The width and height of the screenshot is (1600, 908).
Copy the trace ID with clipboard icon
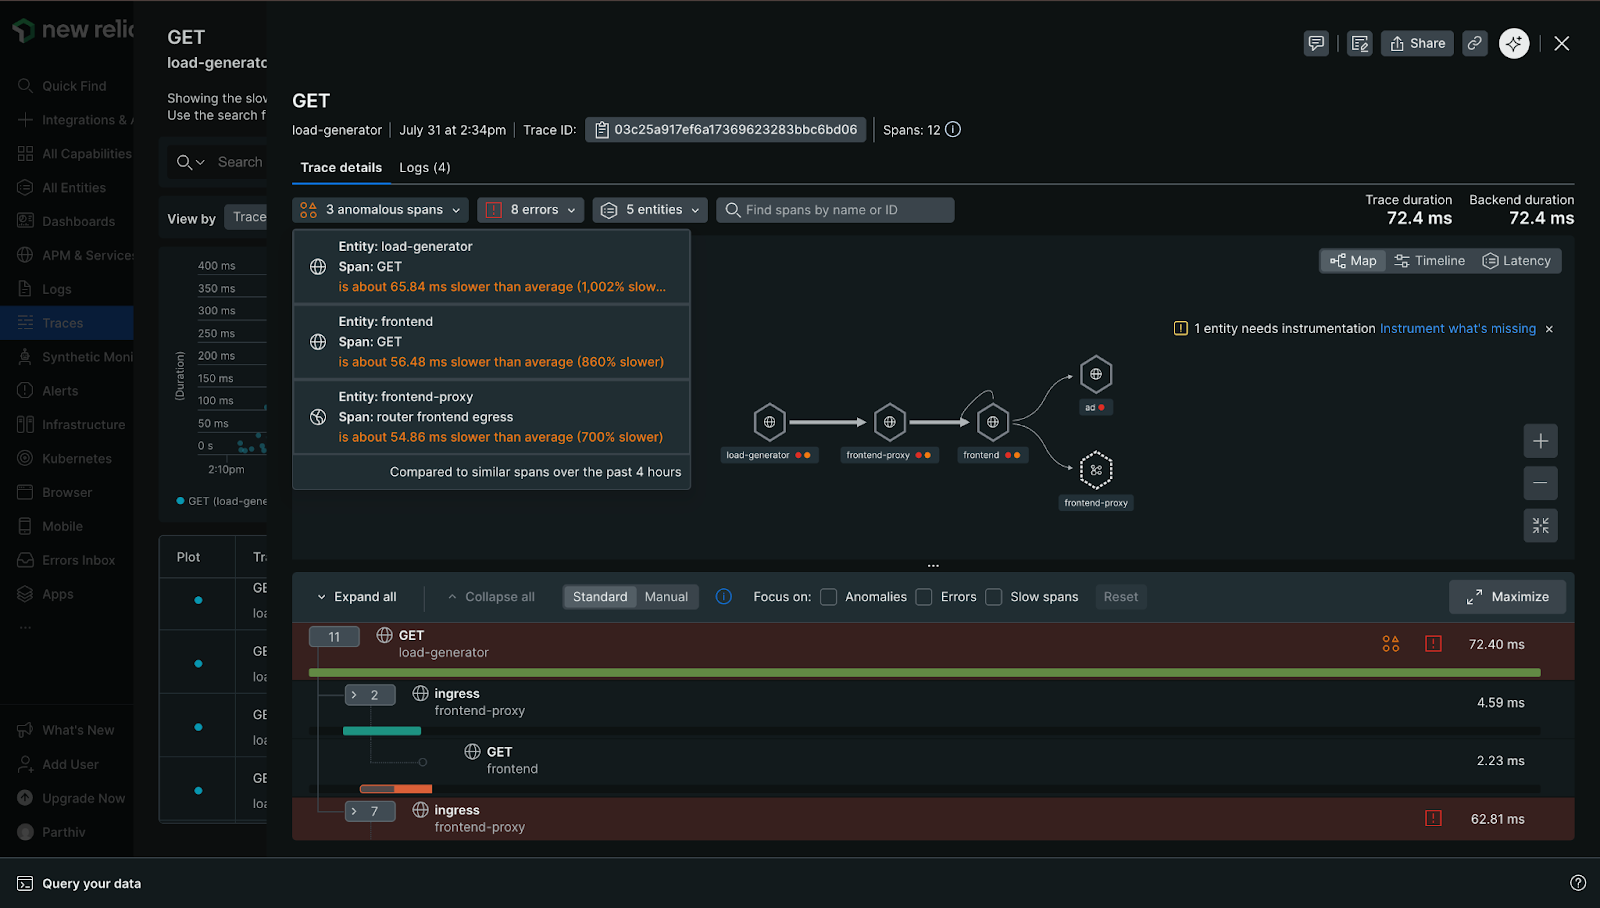click(602, 130)
